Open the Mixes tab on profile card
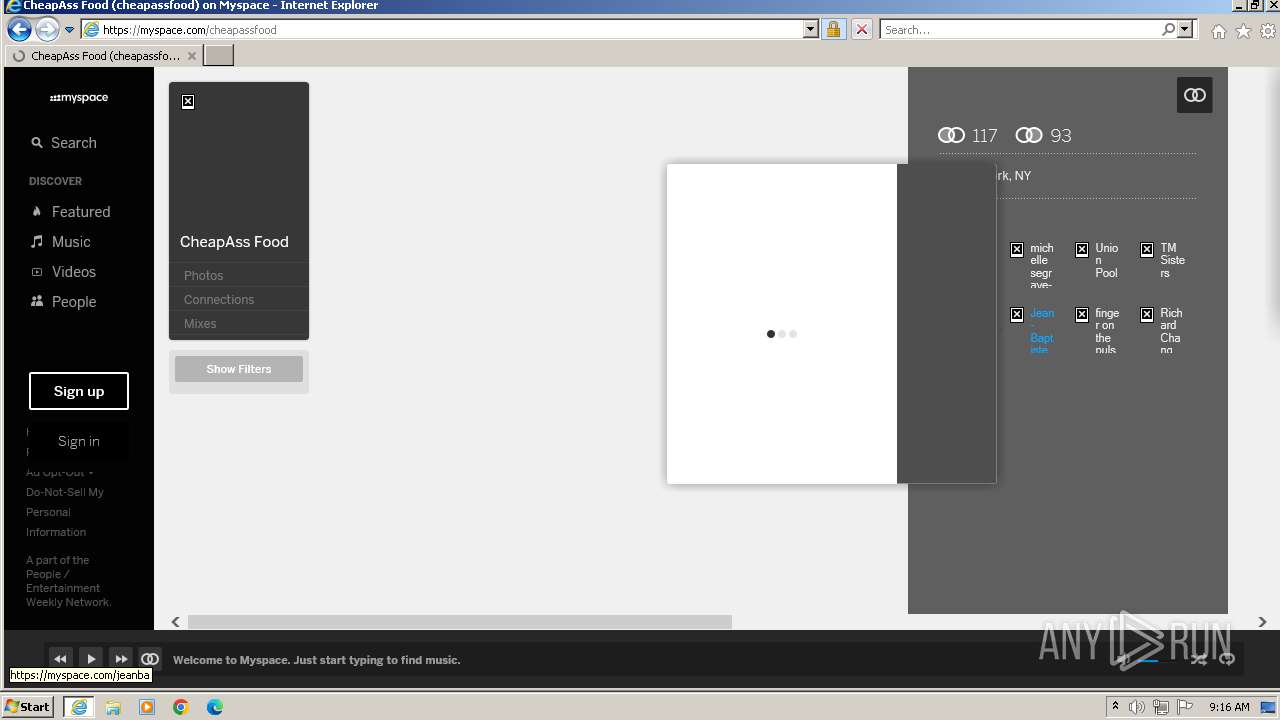Screen dimensions: 1280x720 [x=200, y=323]
